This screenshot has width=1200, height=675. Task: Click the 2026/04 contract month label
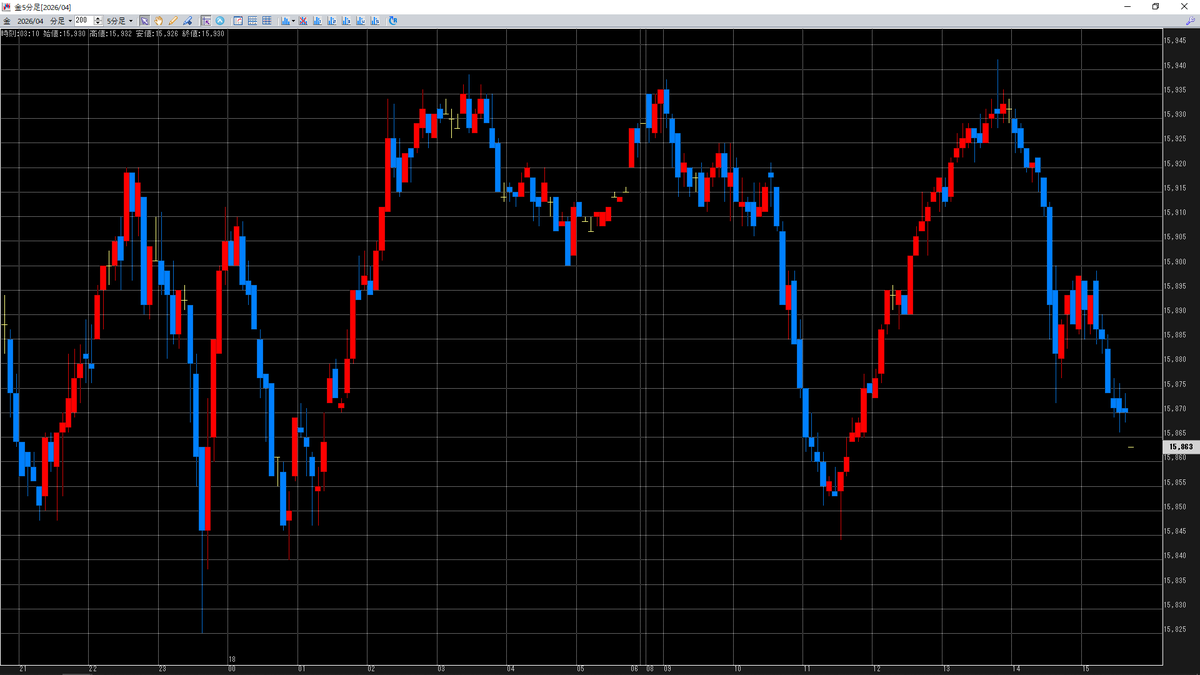31,20
